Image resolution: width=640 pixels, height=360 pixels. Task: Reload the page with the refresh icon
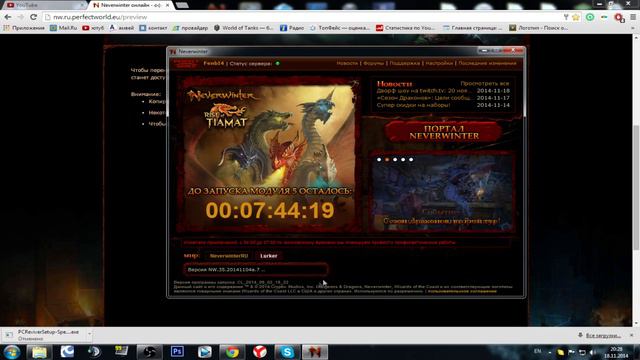[x=33, y=17]
